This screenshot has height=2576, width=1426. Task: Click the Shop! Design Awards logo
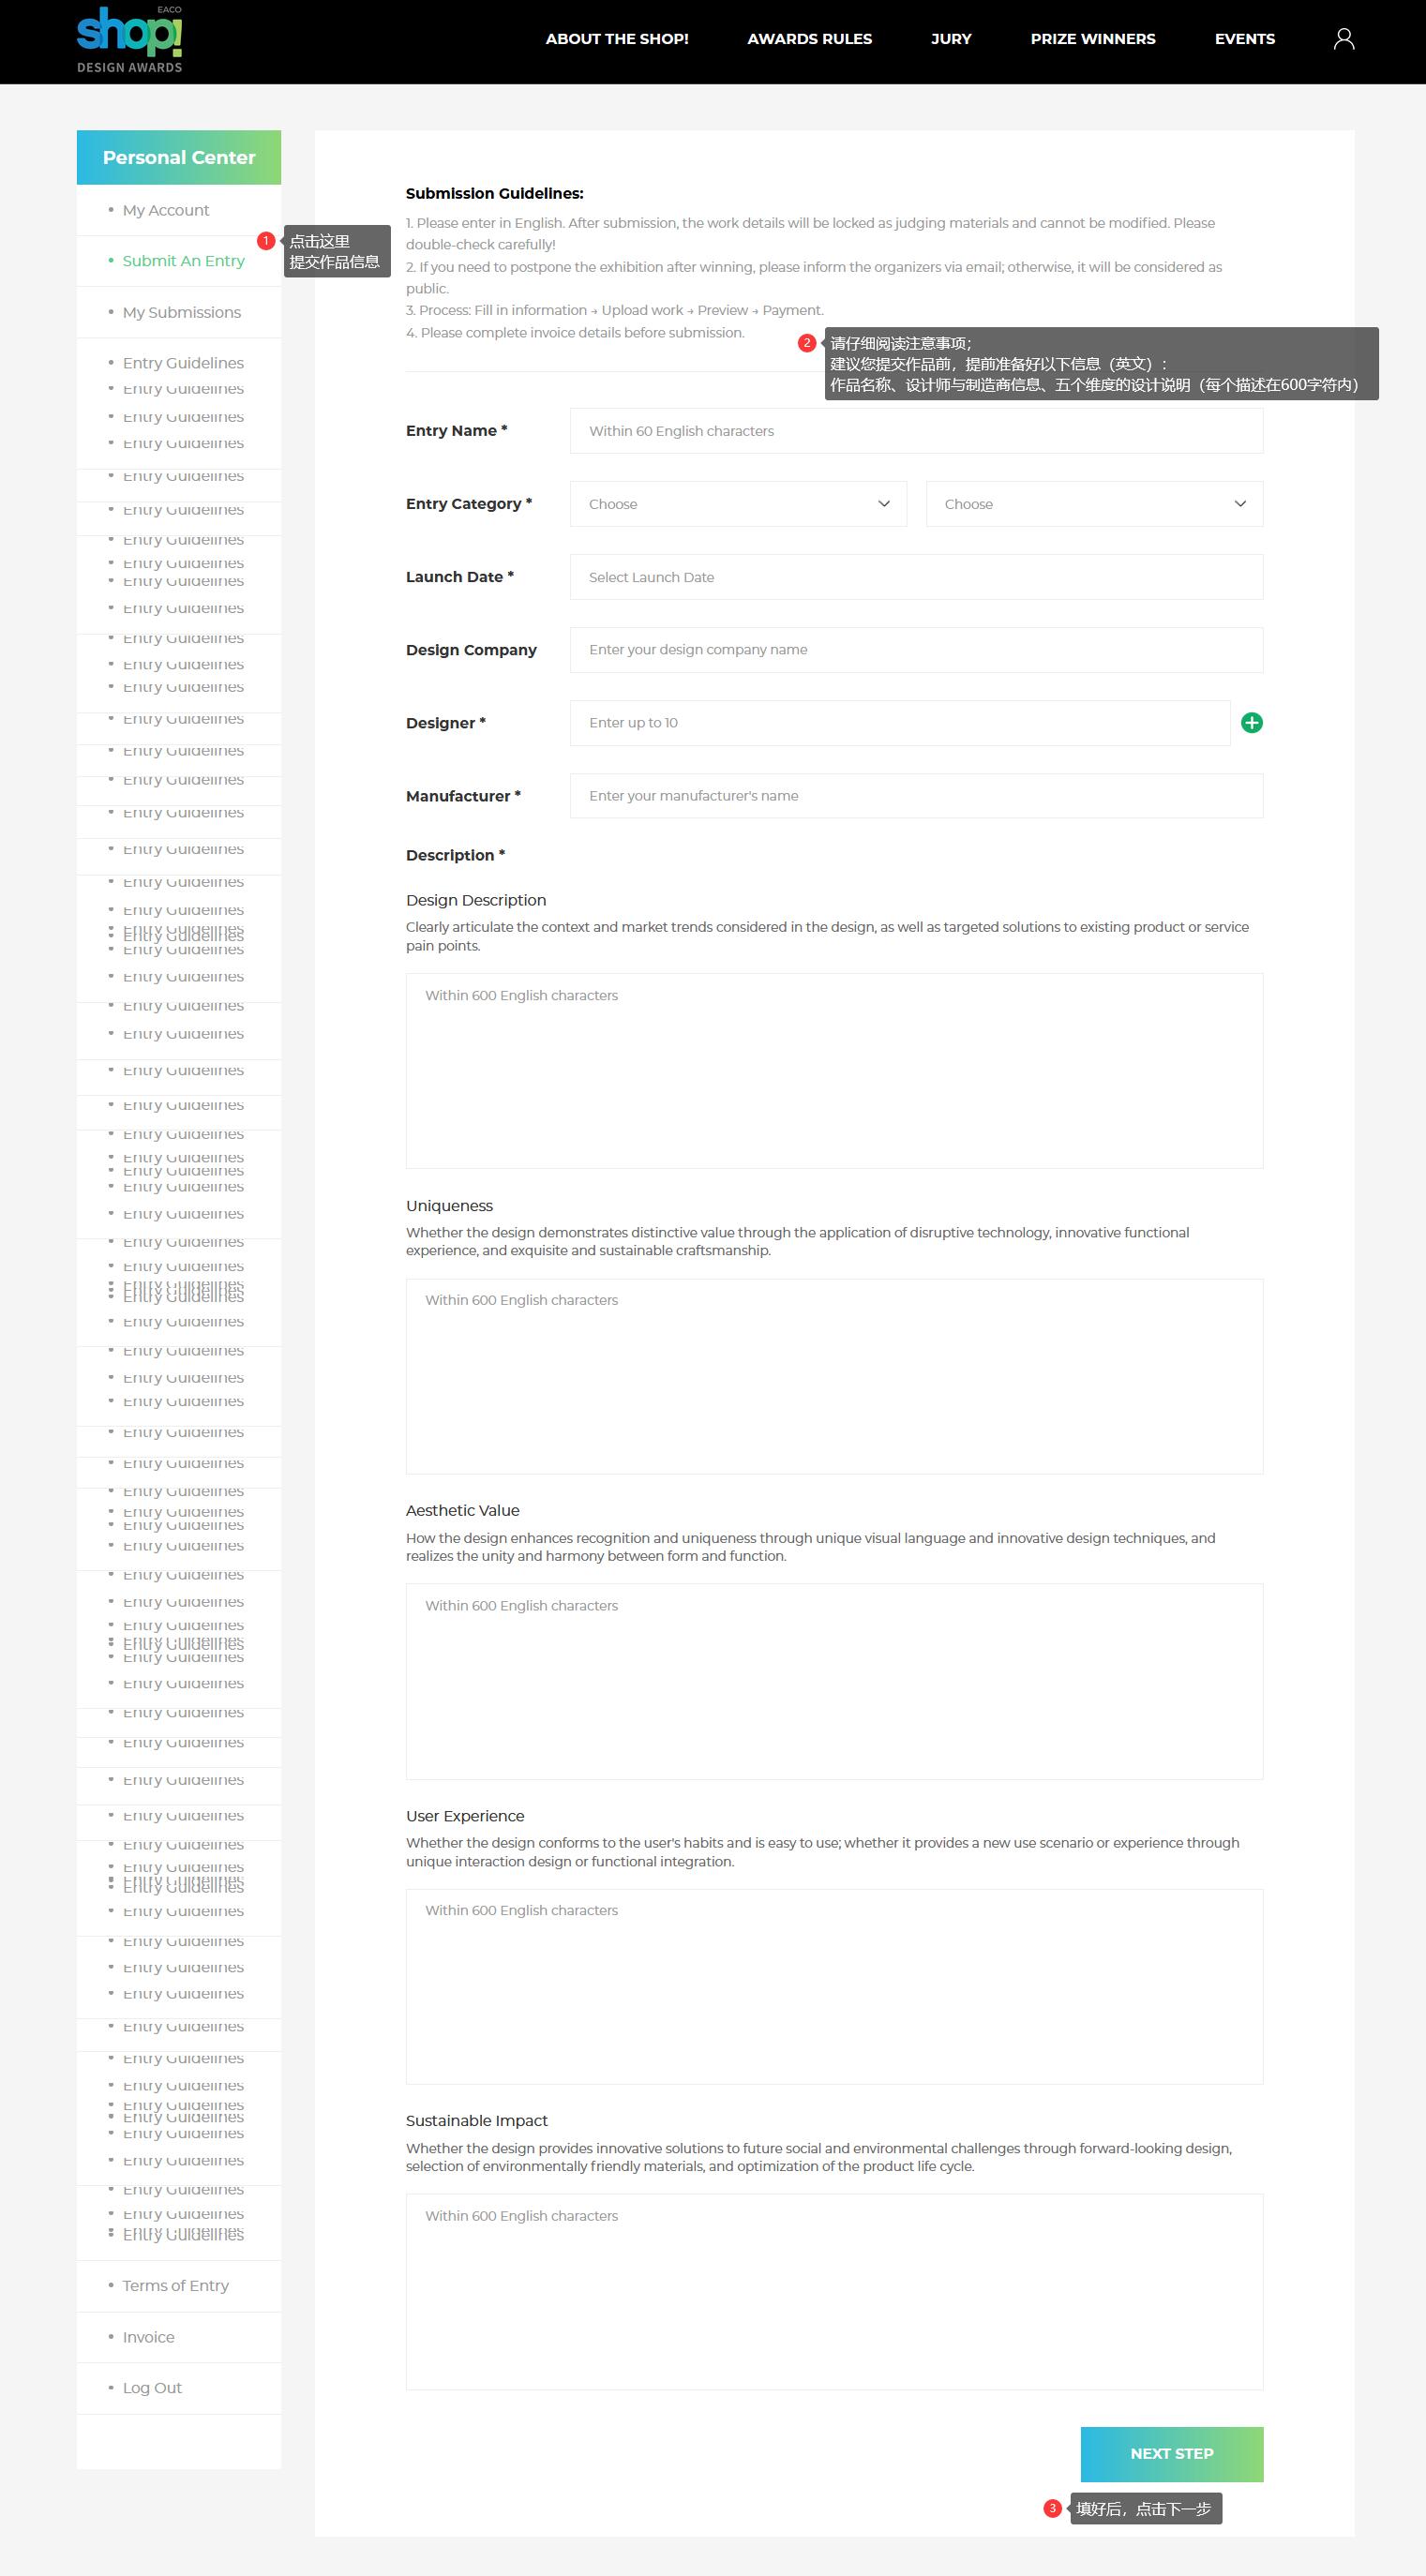click(130, 39)
